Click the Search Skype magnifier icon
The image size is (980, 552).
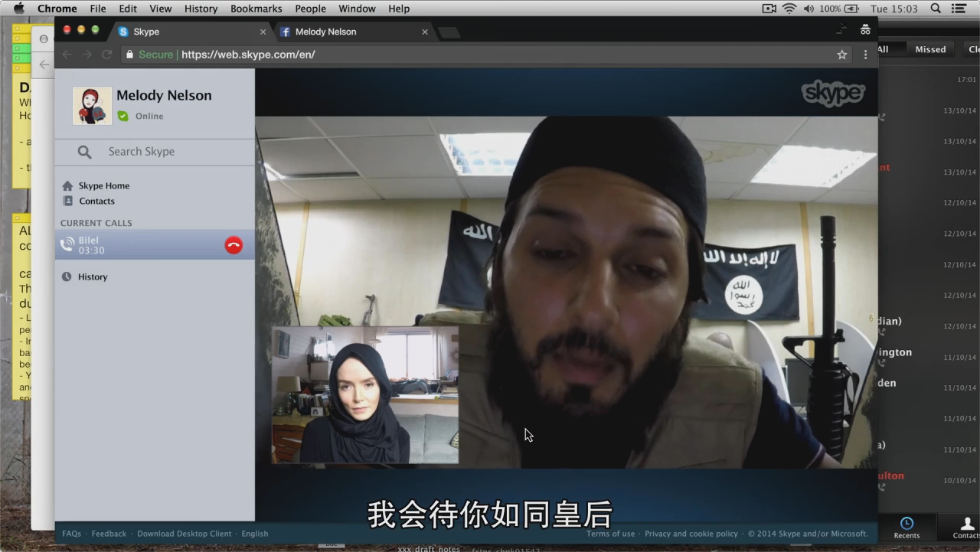point(84,152)
